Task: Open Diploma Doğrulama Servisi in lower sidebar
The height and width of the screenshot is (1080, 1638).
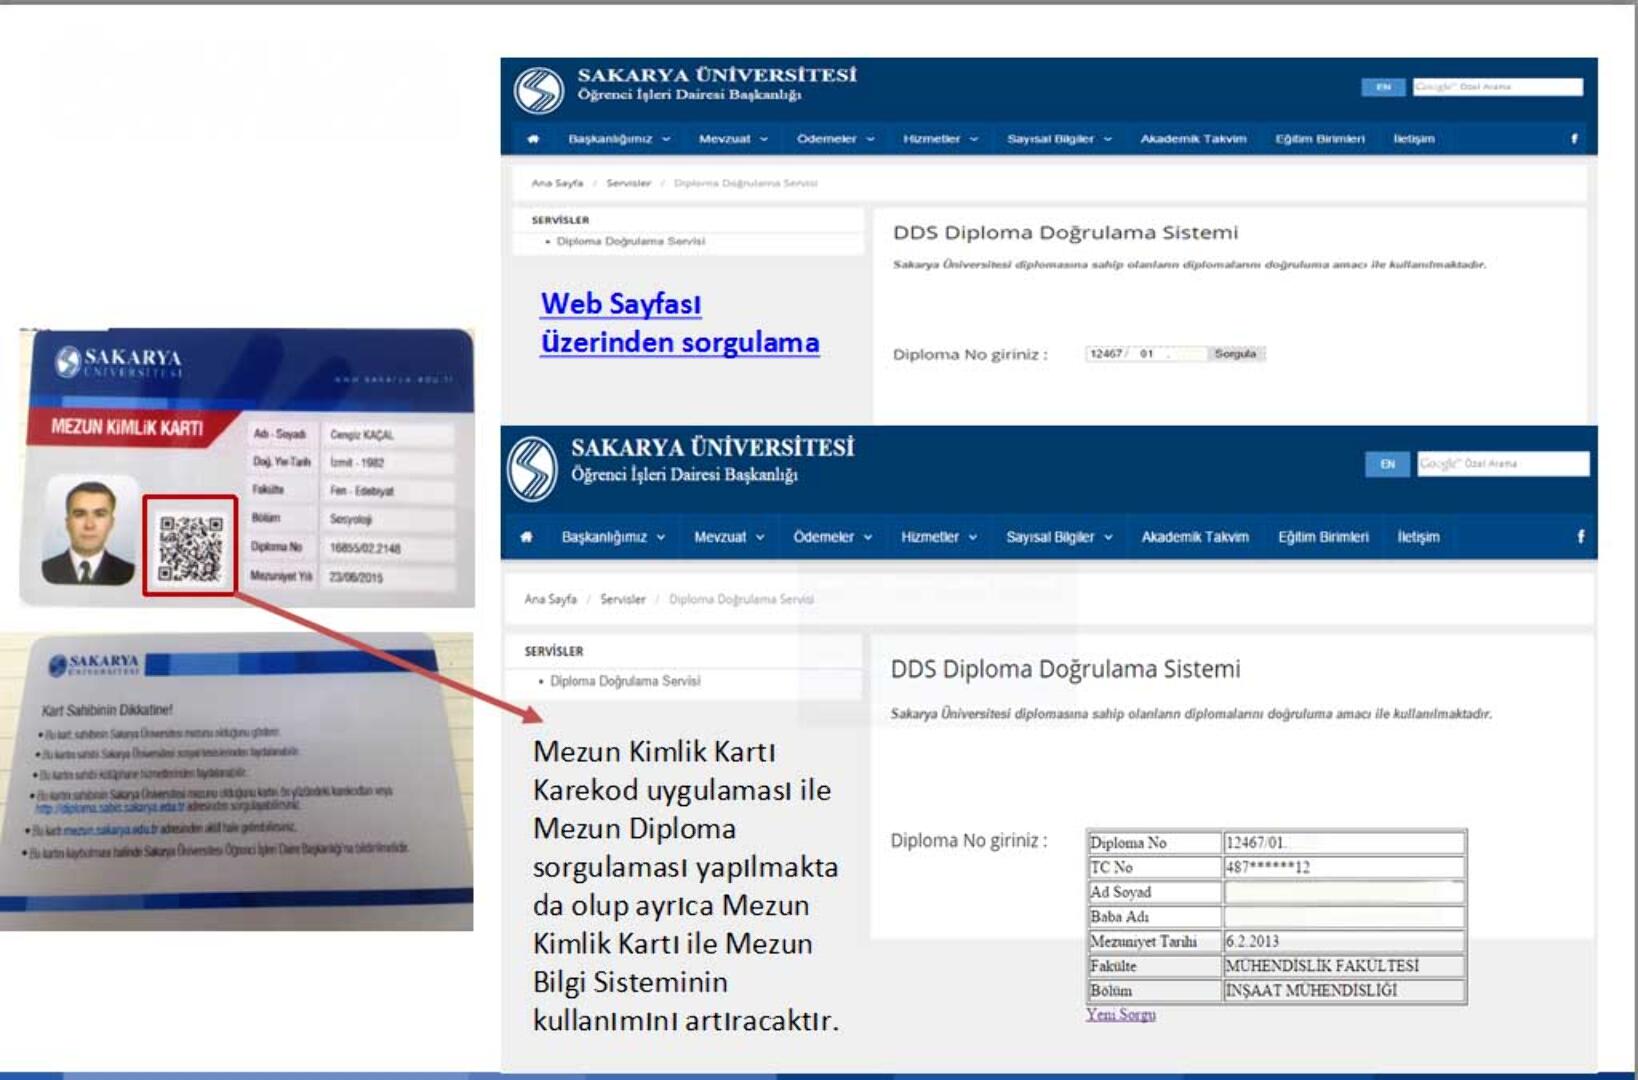Action: pyautogui.click(x=625, y=681)
